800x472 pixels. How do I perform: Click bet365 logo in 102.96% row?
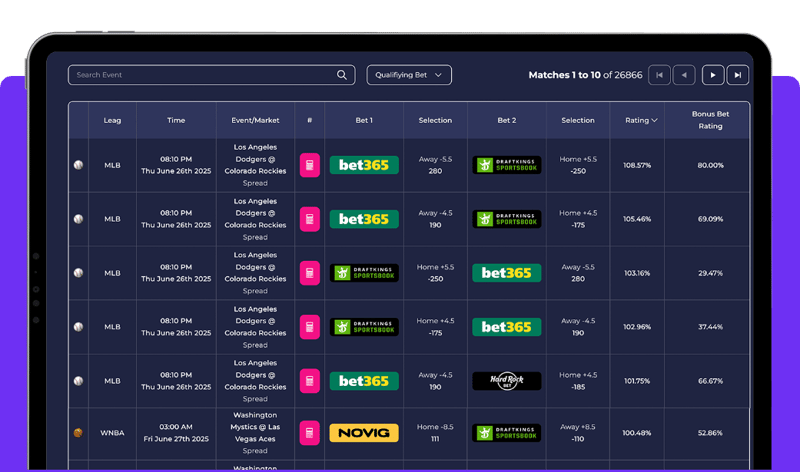pos(507,327)
